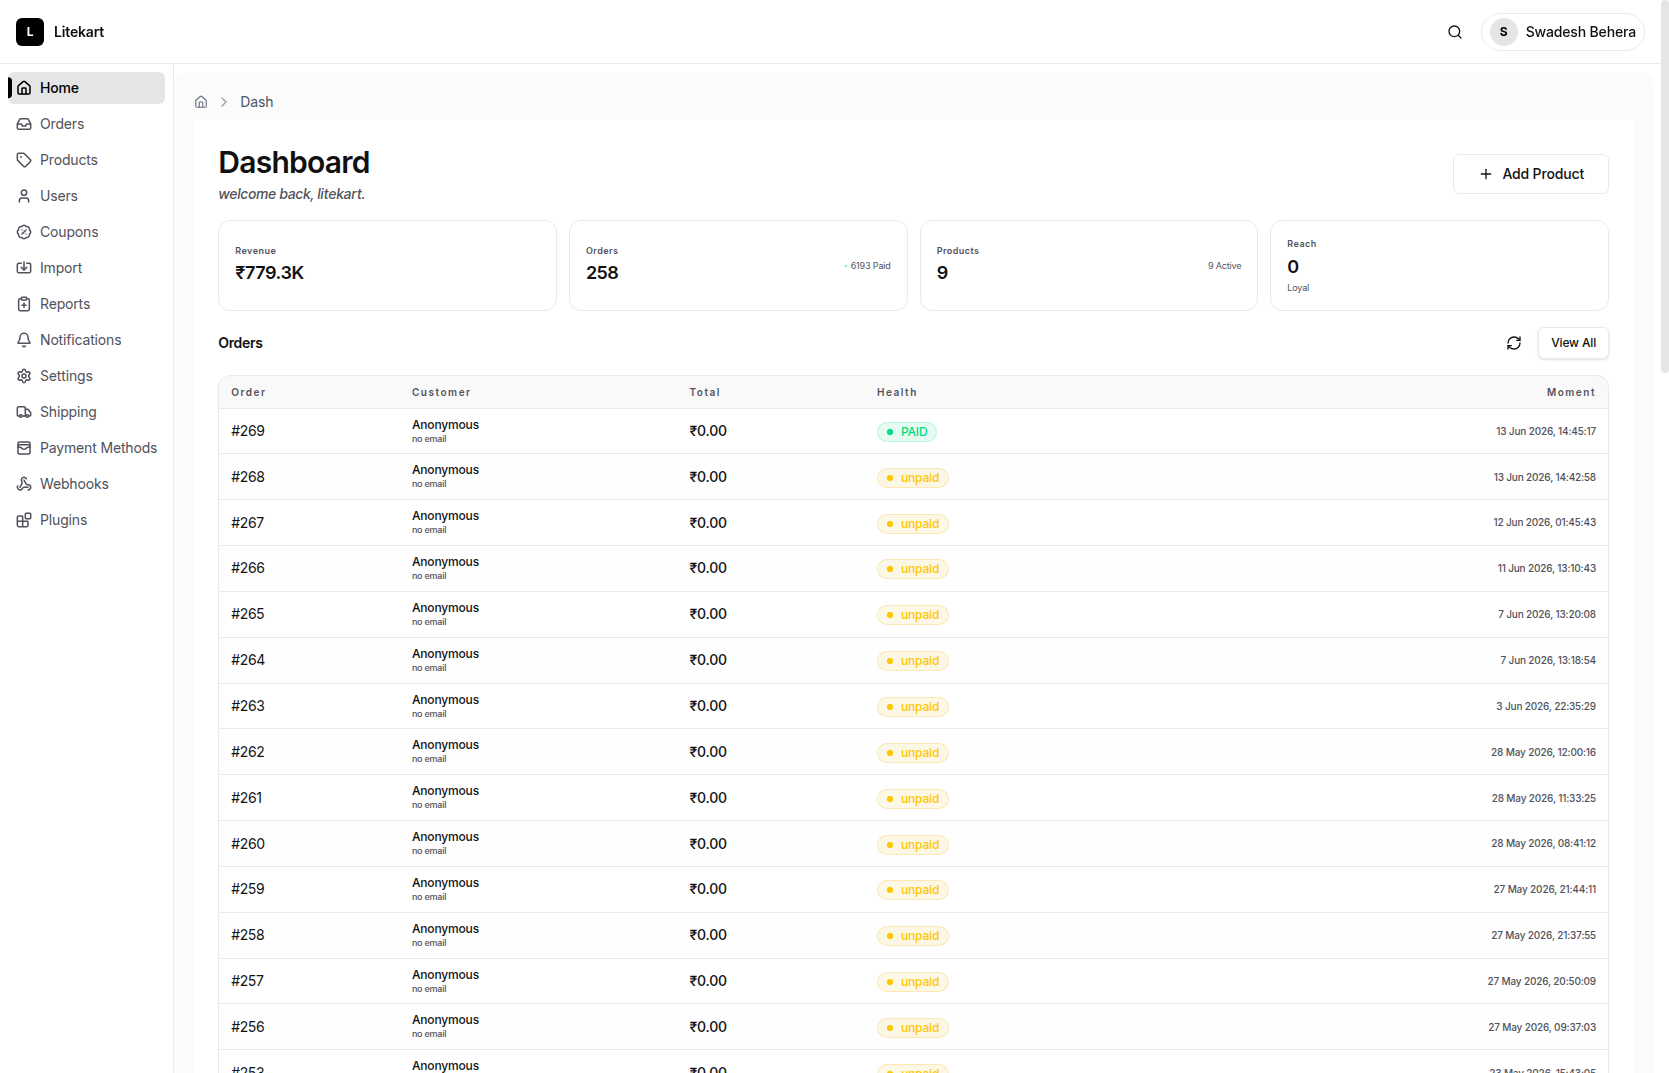Click the Revenue ₹779.3K card

(x=387, y=265)
